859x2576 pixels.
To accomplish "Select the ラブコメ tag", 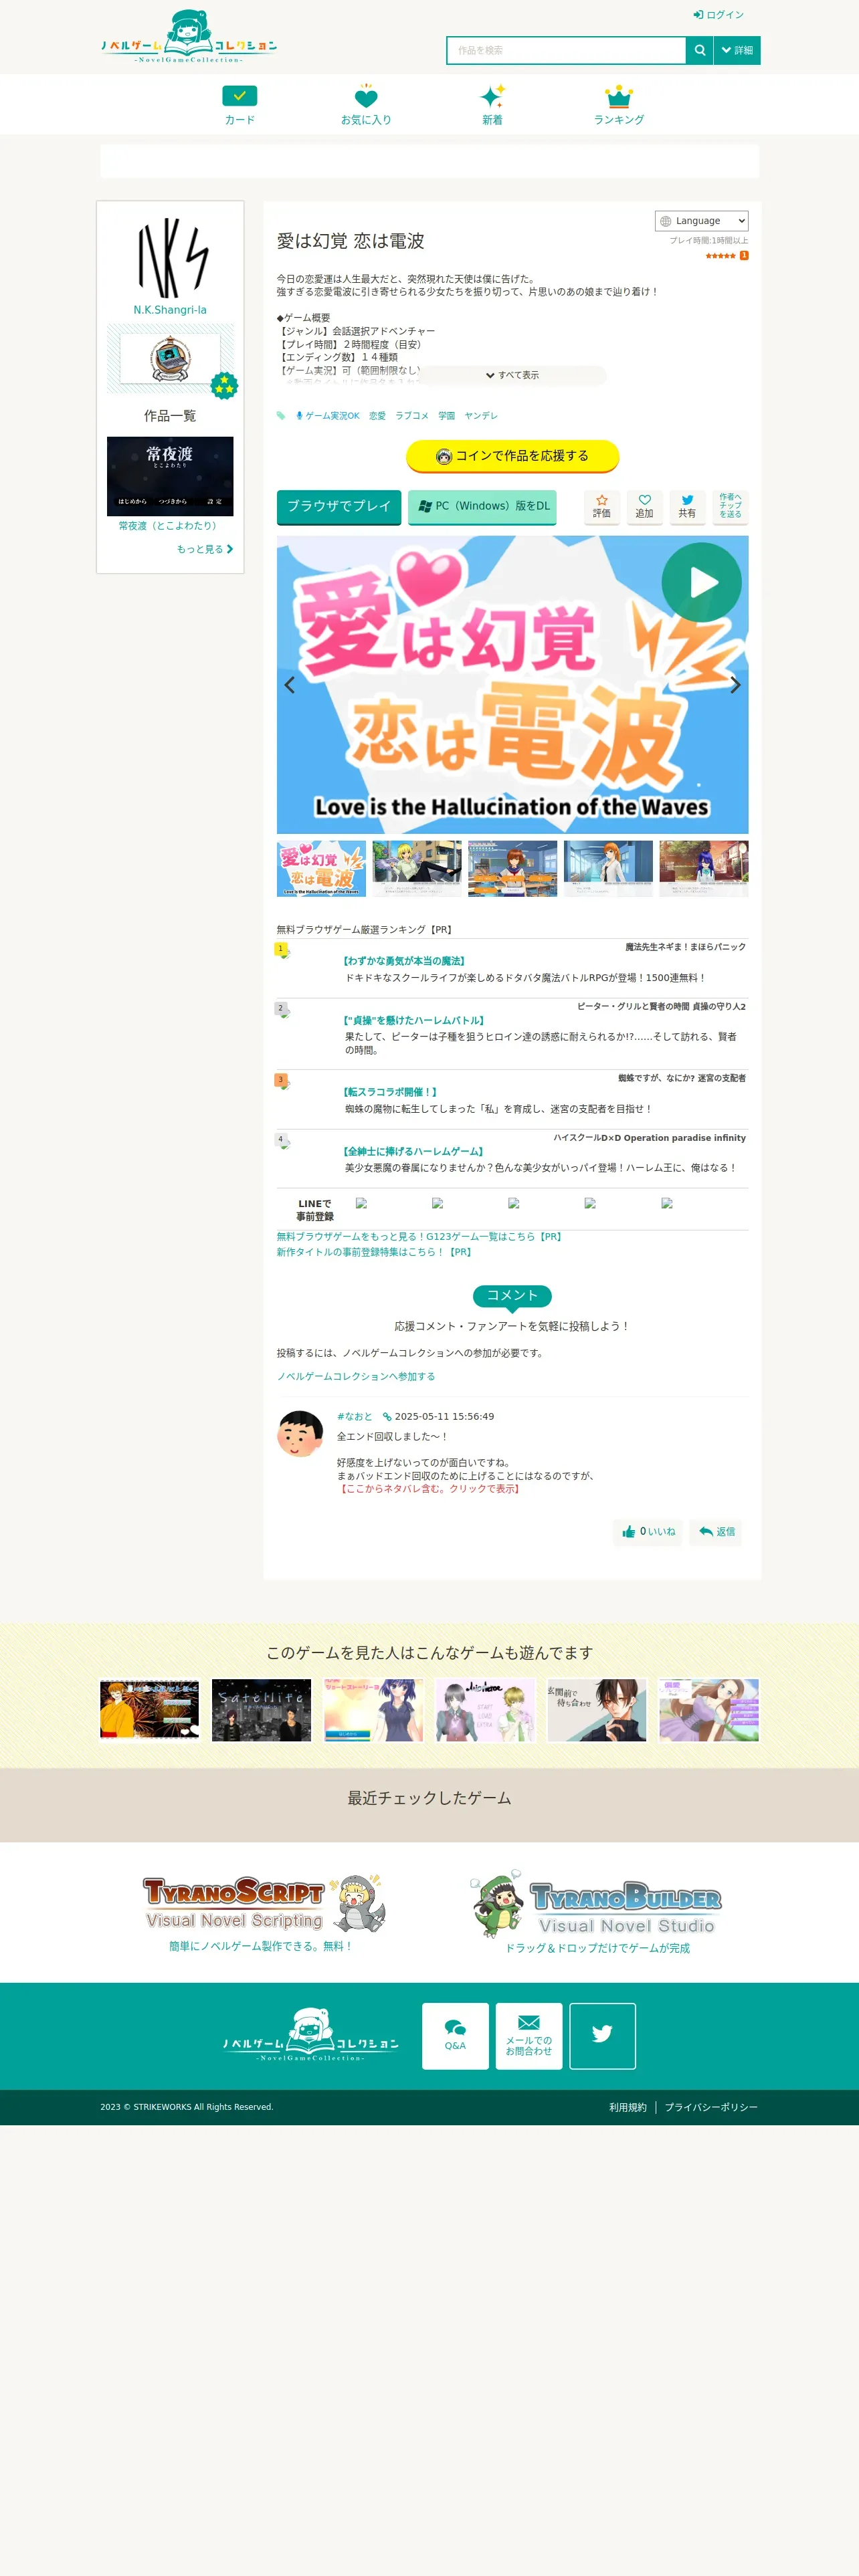I will coord(412,416).
